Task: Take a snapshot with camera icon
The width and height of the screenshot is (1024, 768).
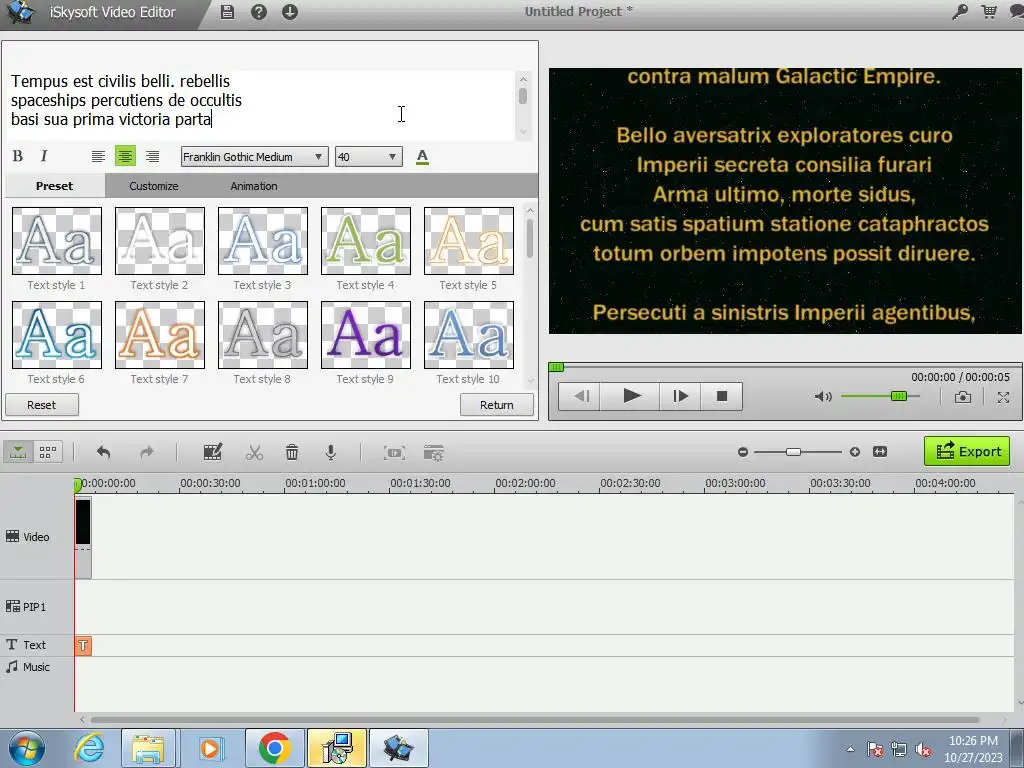Action: click(963, 396)
